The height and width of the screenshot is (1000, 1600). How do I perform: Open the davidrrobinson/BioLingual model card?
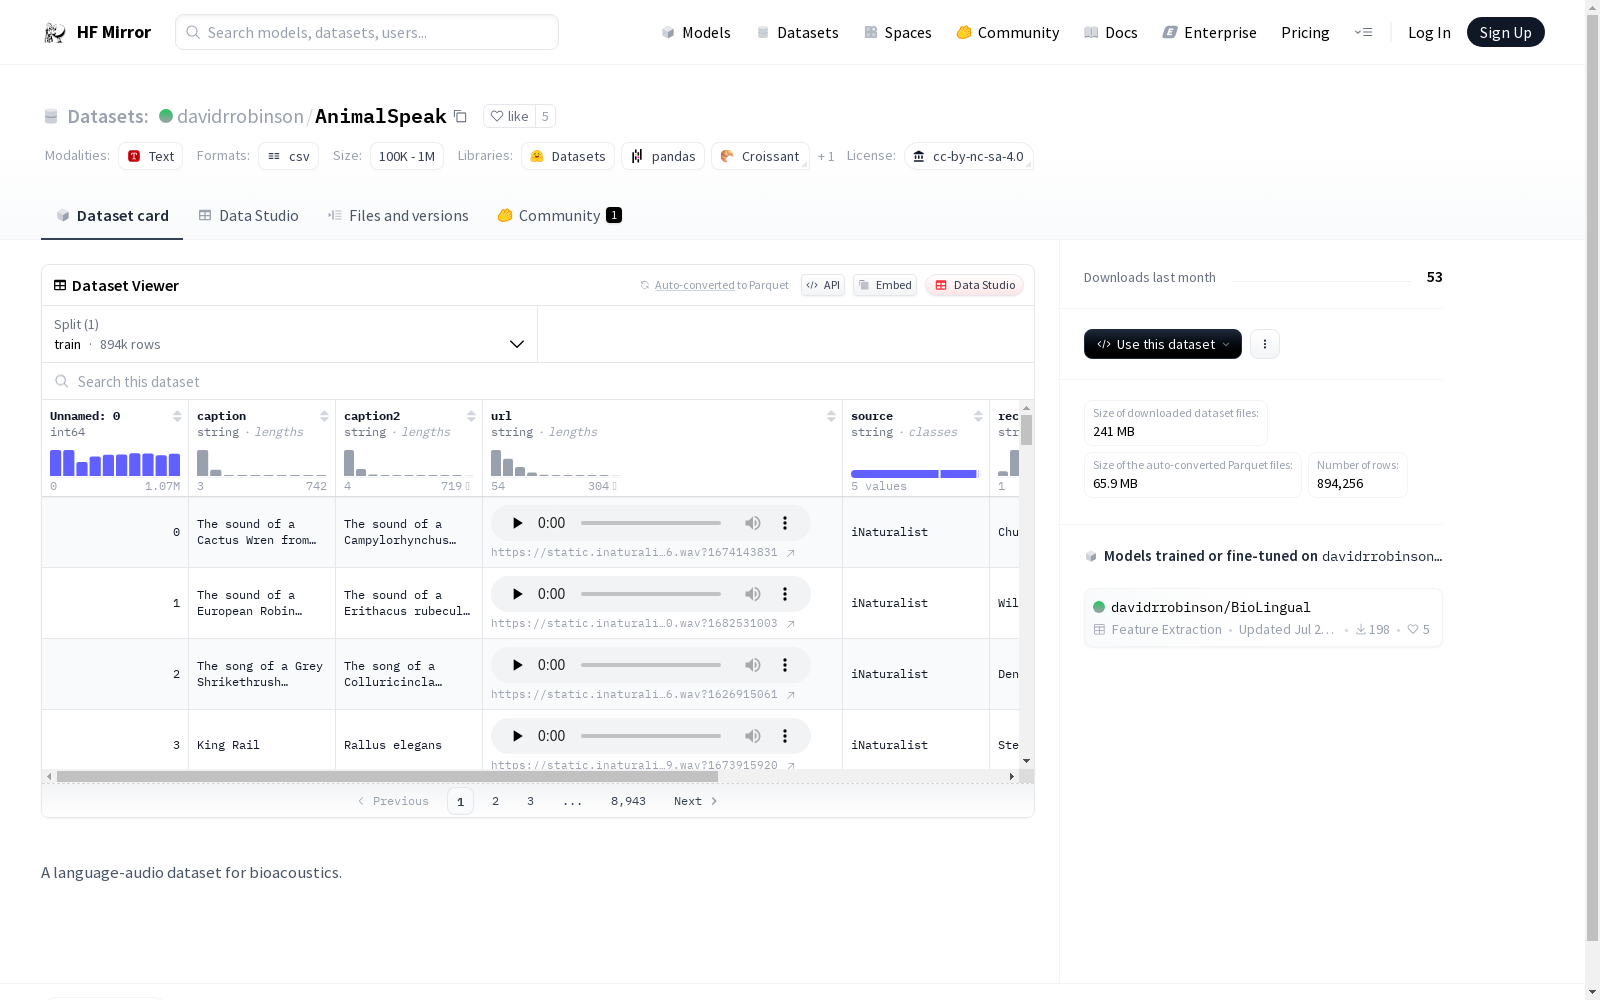pyautogui.click(x=1264, y=618)
